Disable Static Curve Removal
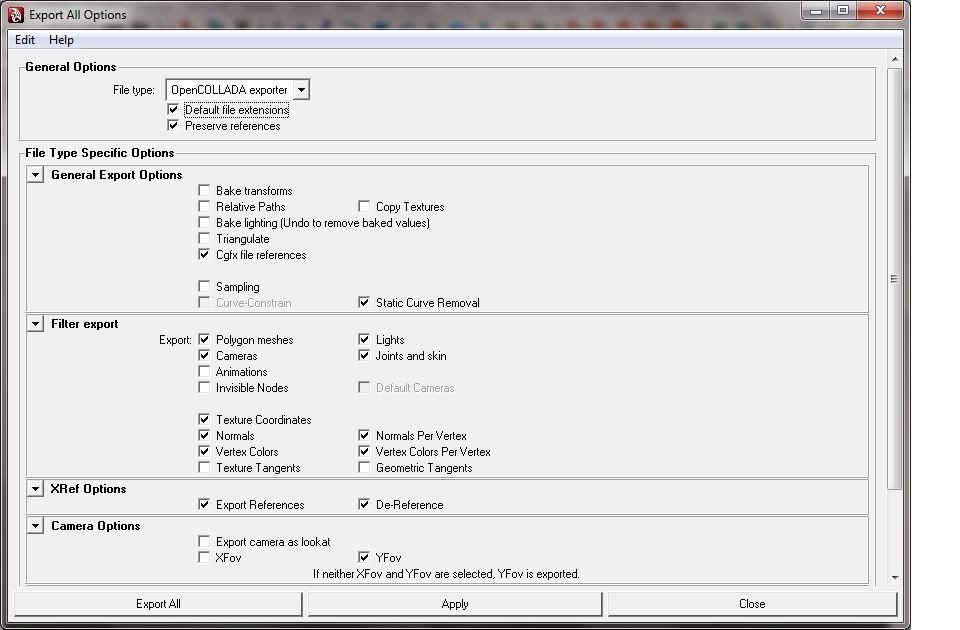 [365, 302]
